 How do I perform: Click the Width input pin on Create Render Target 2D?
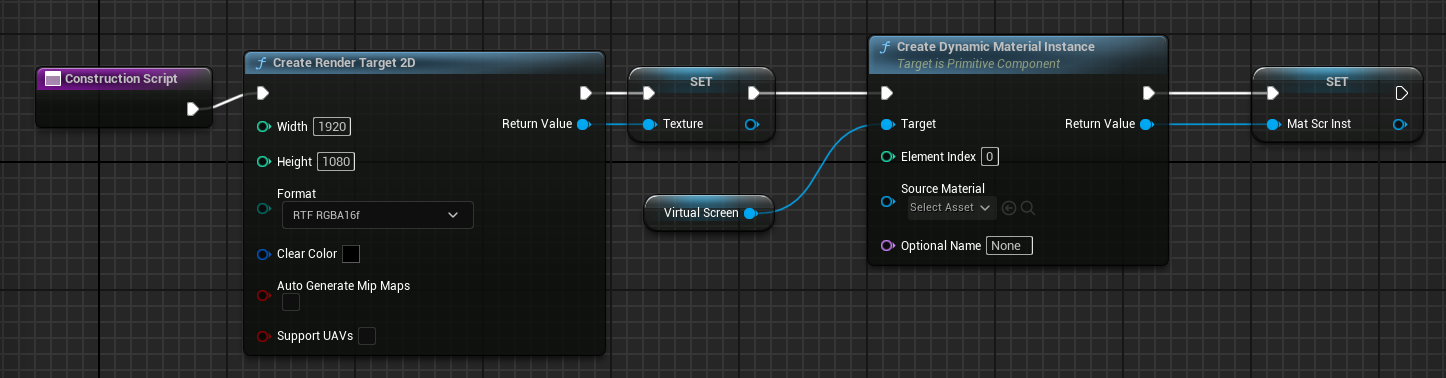tap(264, 127)
